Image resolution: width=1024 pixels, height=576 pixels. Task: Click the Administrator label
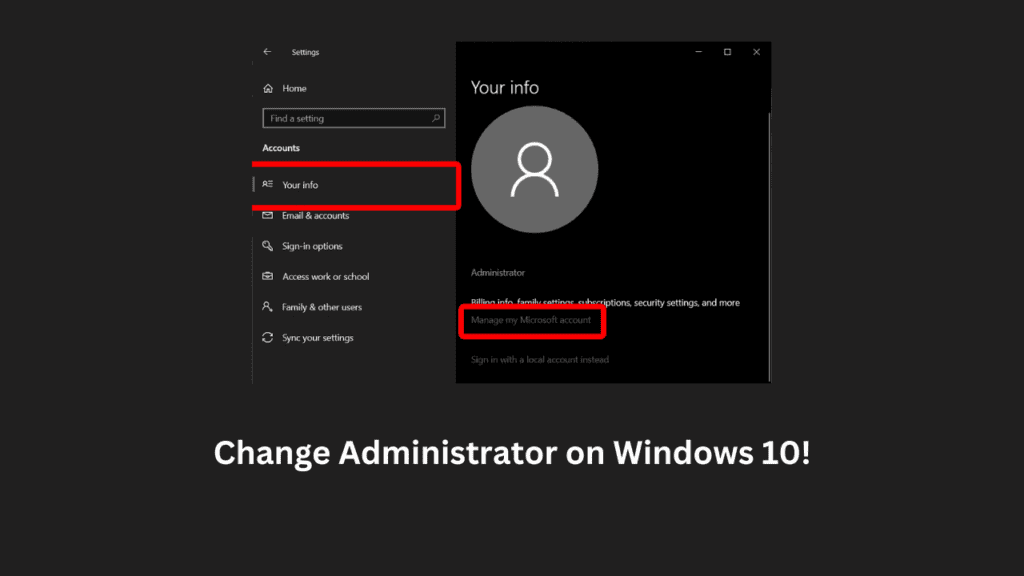498,273
